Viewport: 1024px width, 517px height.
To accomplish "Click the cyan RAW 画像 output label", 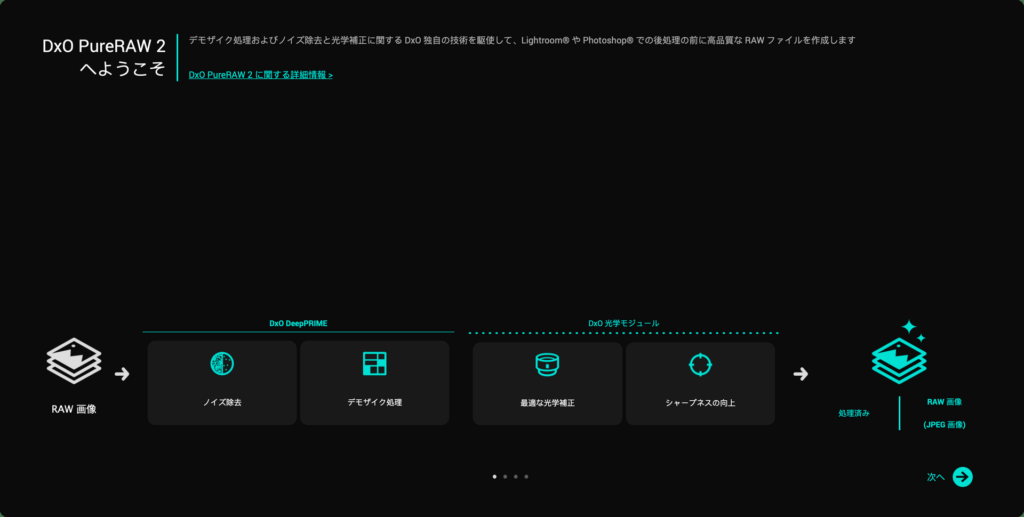I will pos(944,402).
